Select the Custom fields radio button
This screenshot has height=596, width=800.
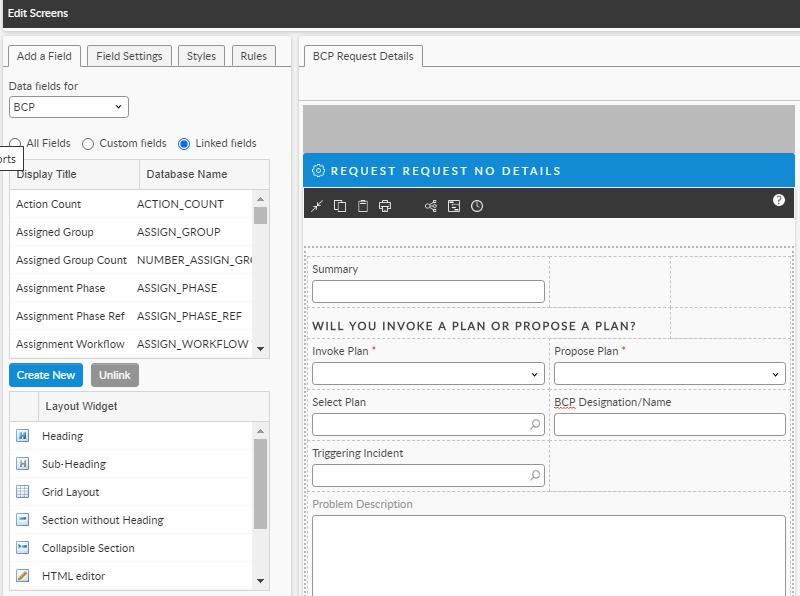[88, 144]
